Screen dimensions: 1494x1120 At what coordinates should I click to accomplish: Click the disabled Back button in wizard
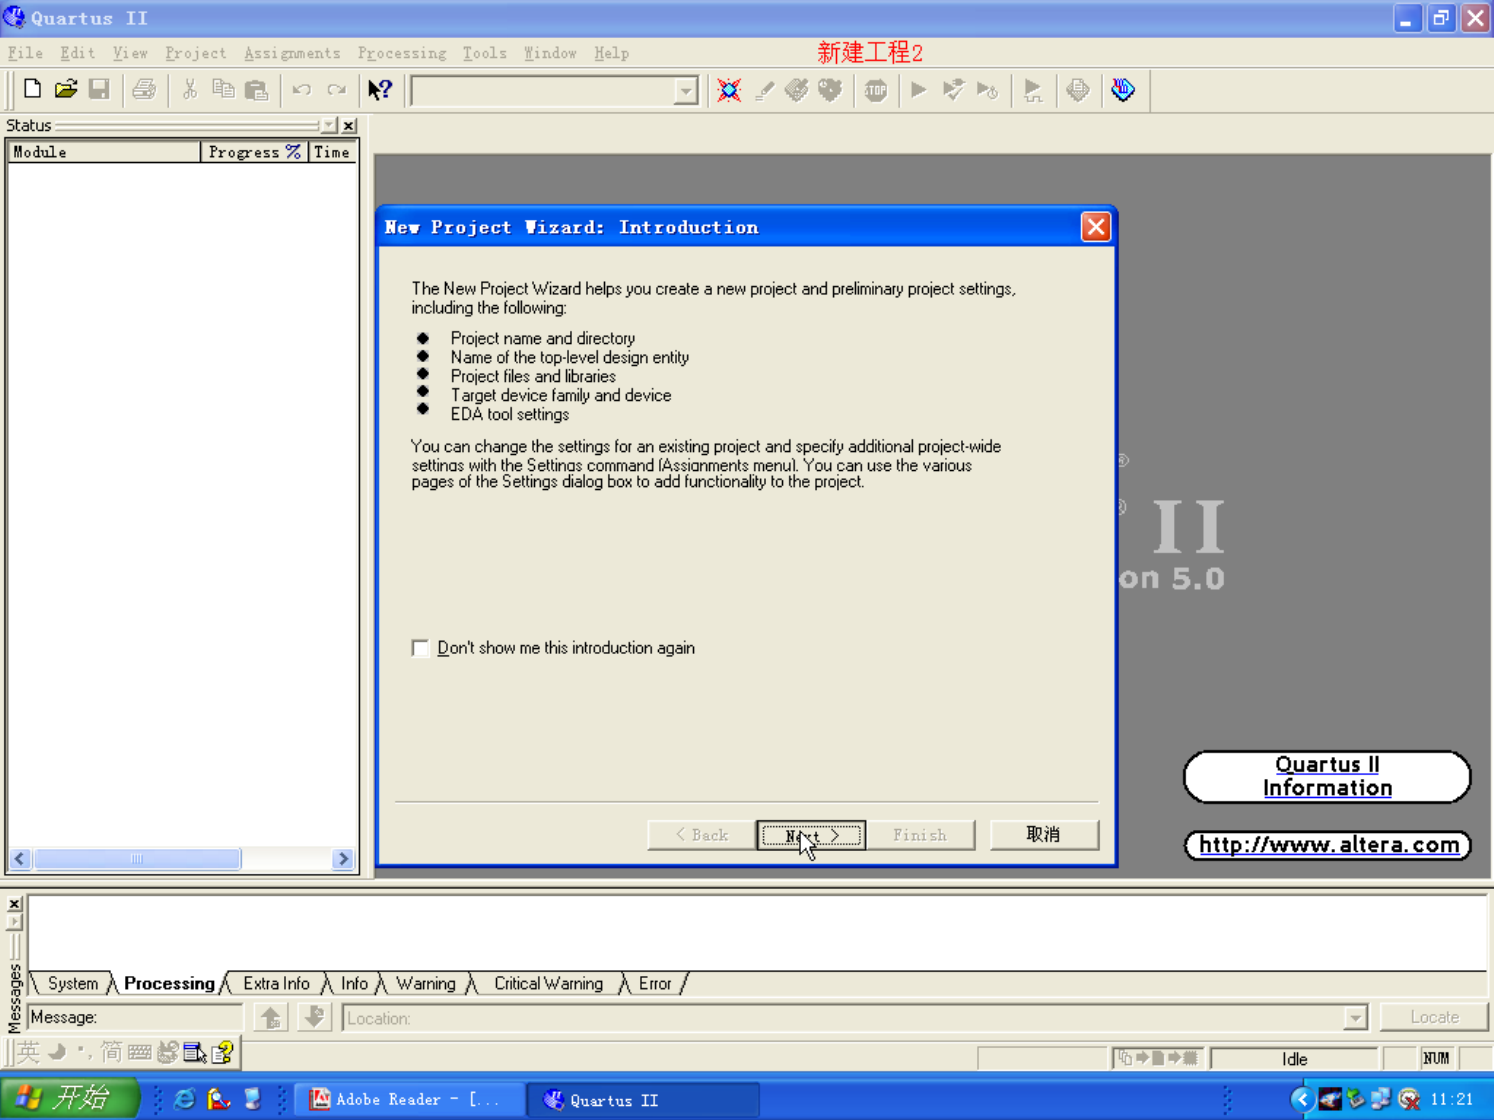701,835
